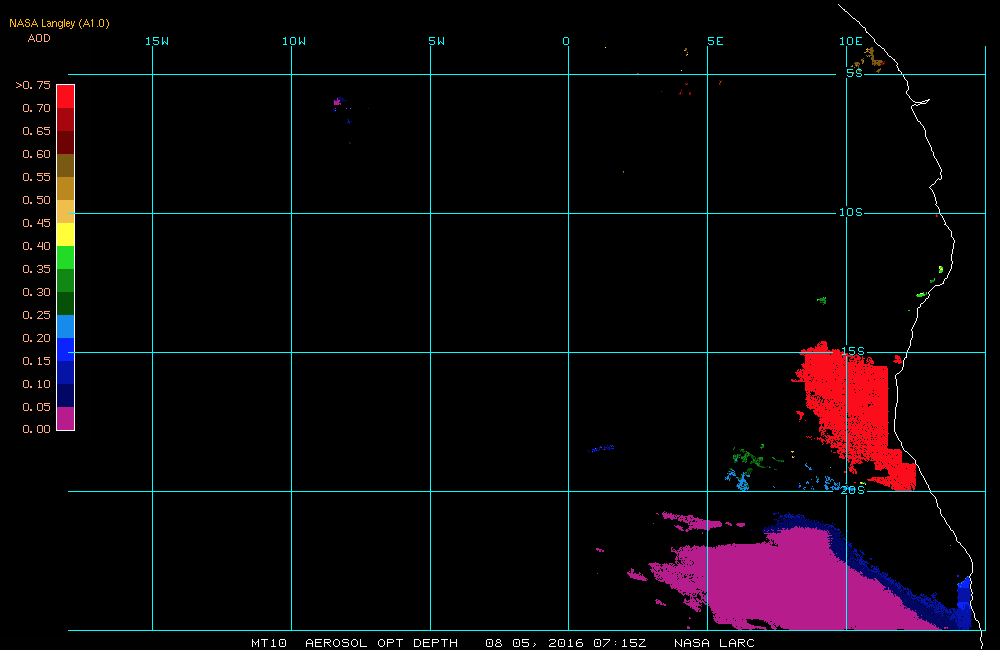The width and height of the screenshot is (1000, 650).
Task: Click the "5S" latitude label
Action: pos(855,73)
